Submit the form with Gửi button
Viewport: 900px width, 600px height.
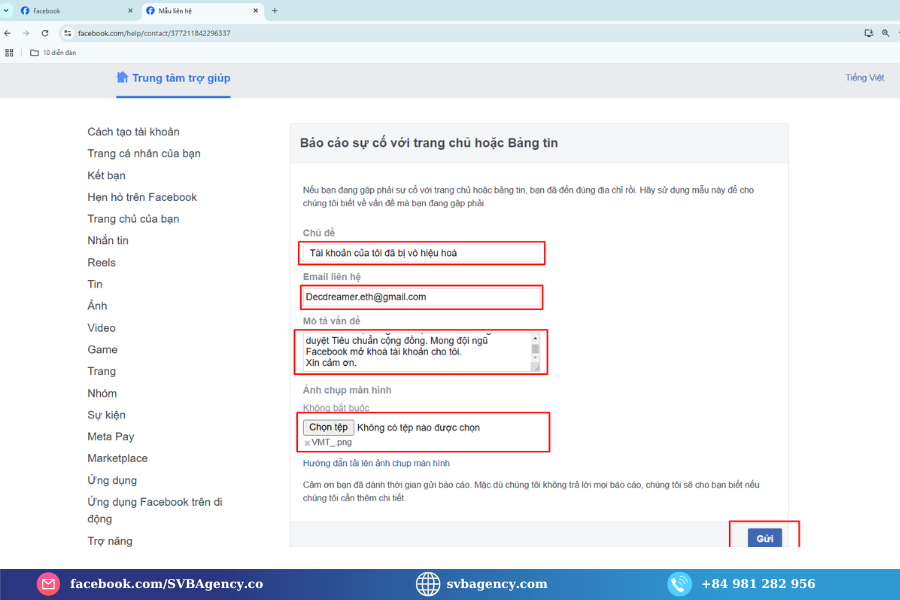click(x=765, y=538)
